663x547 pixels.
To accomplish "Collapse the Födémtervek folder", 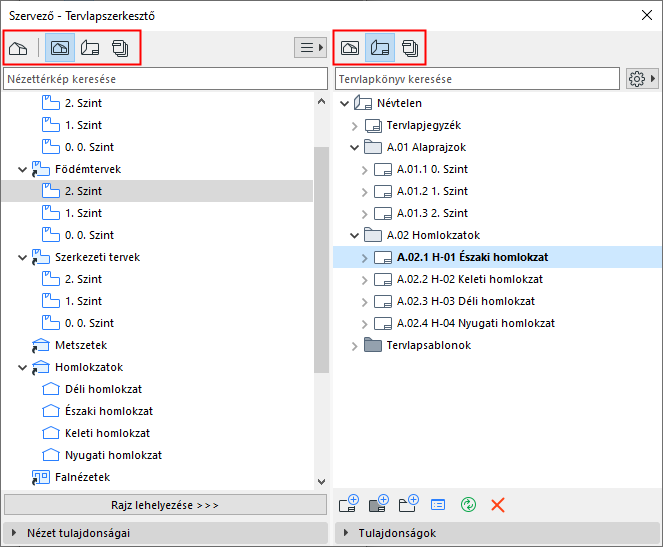I will point(22,170).
